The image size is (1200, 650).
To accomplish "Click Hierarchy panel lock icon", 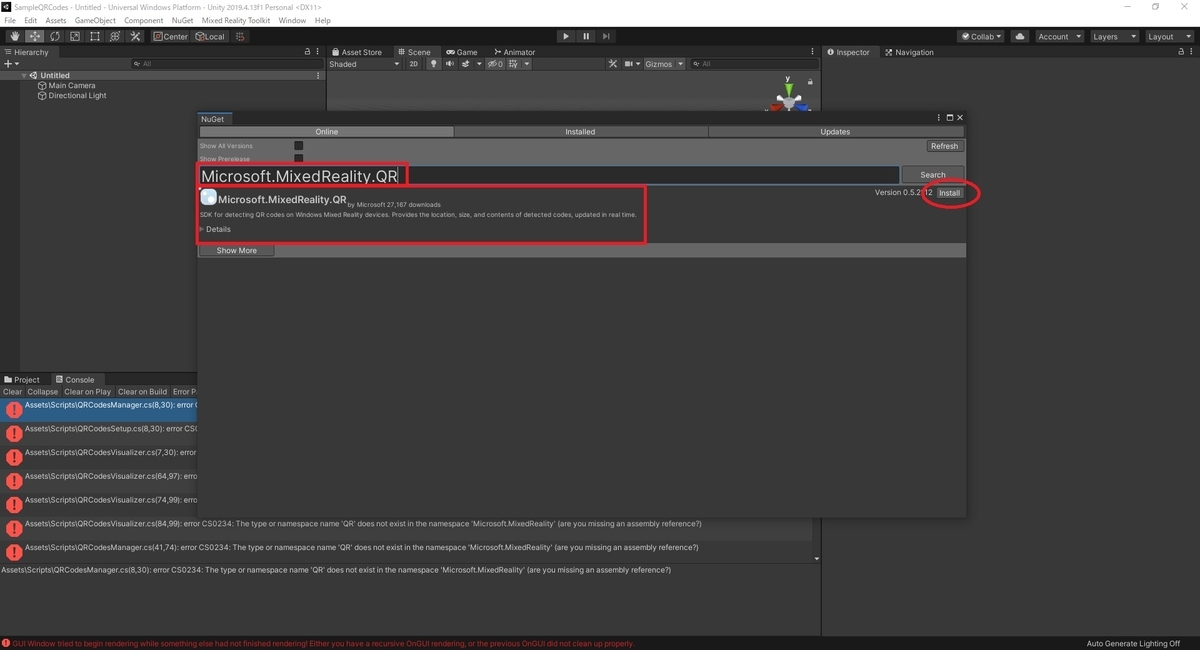I will pos(307,52).
